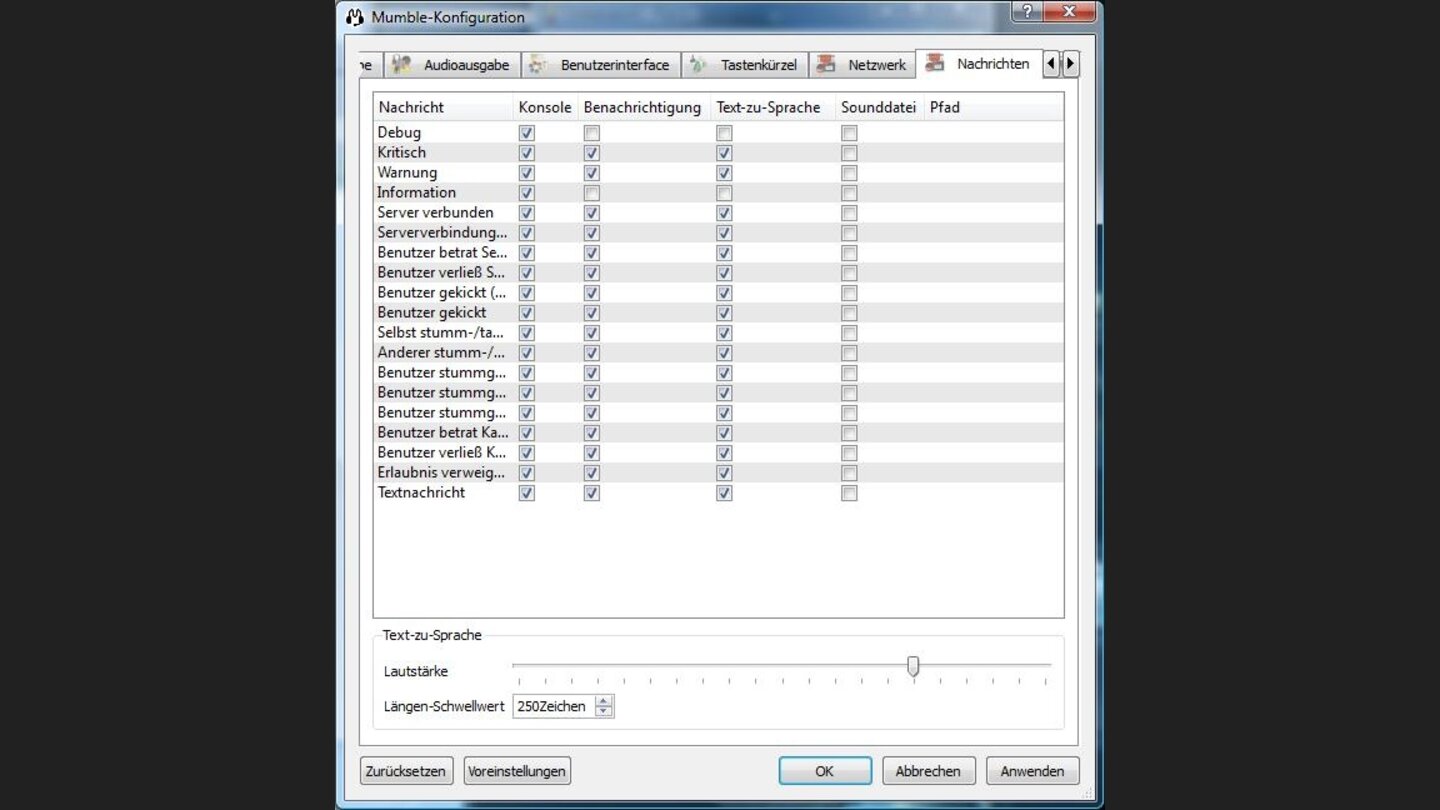The height and width of the screenshot is (810, 1440).
Task: Confirm with the OK button
Action: click(x=825, y=771)
